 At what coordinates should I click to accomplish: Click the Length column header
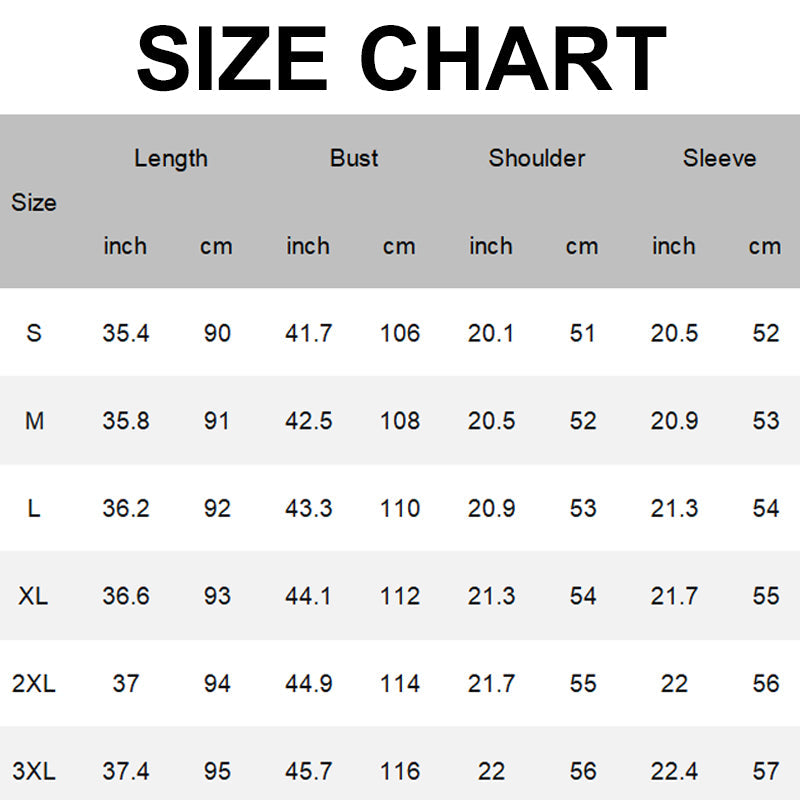point(171,158)
